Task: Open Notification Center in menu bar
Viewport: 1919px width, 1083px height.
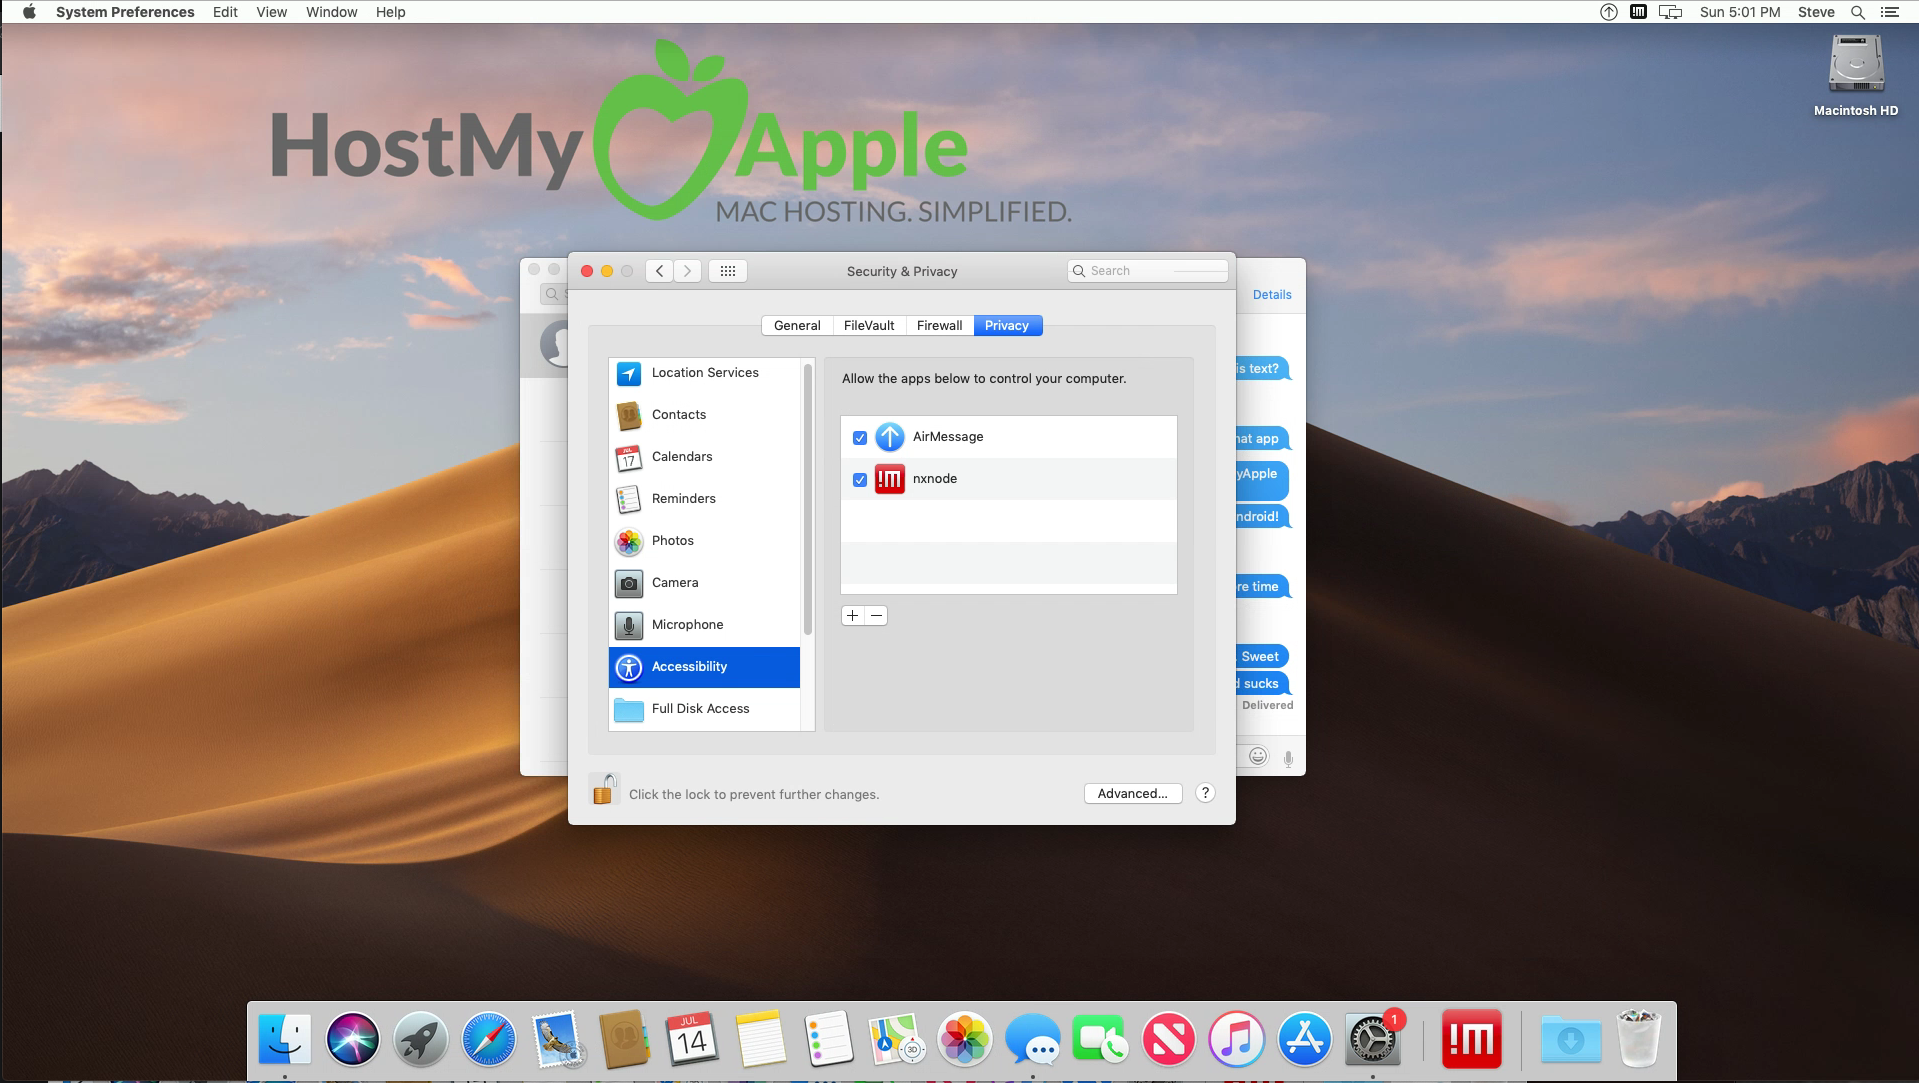Action: pyautogui.click(x=1890, y=12)
